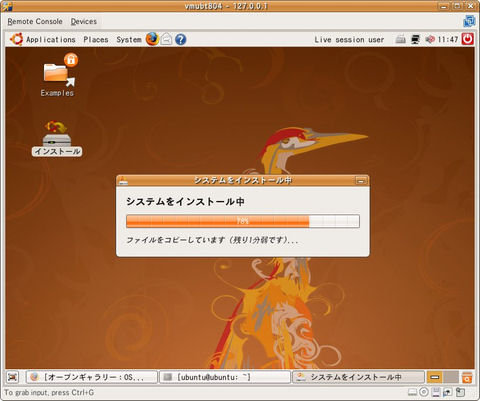The height and width of the screenshot is (401, 480).
Task: Minimize the システムをインストール中 dialog
Action: coord(361,181)
